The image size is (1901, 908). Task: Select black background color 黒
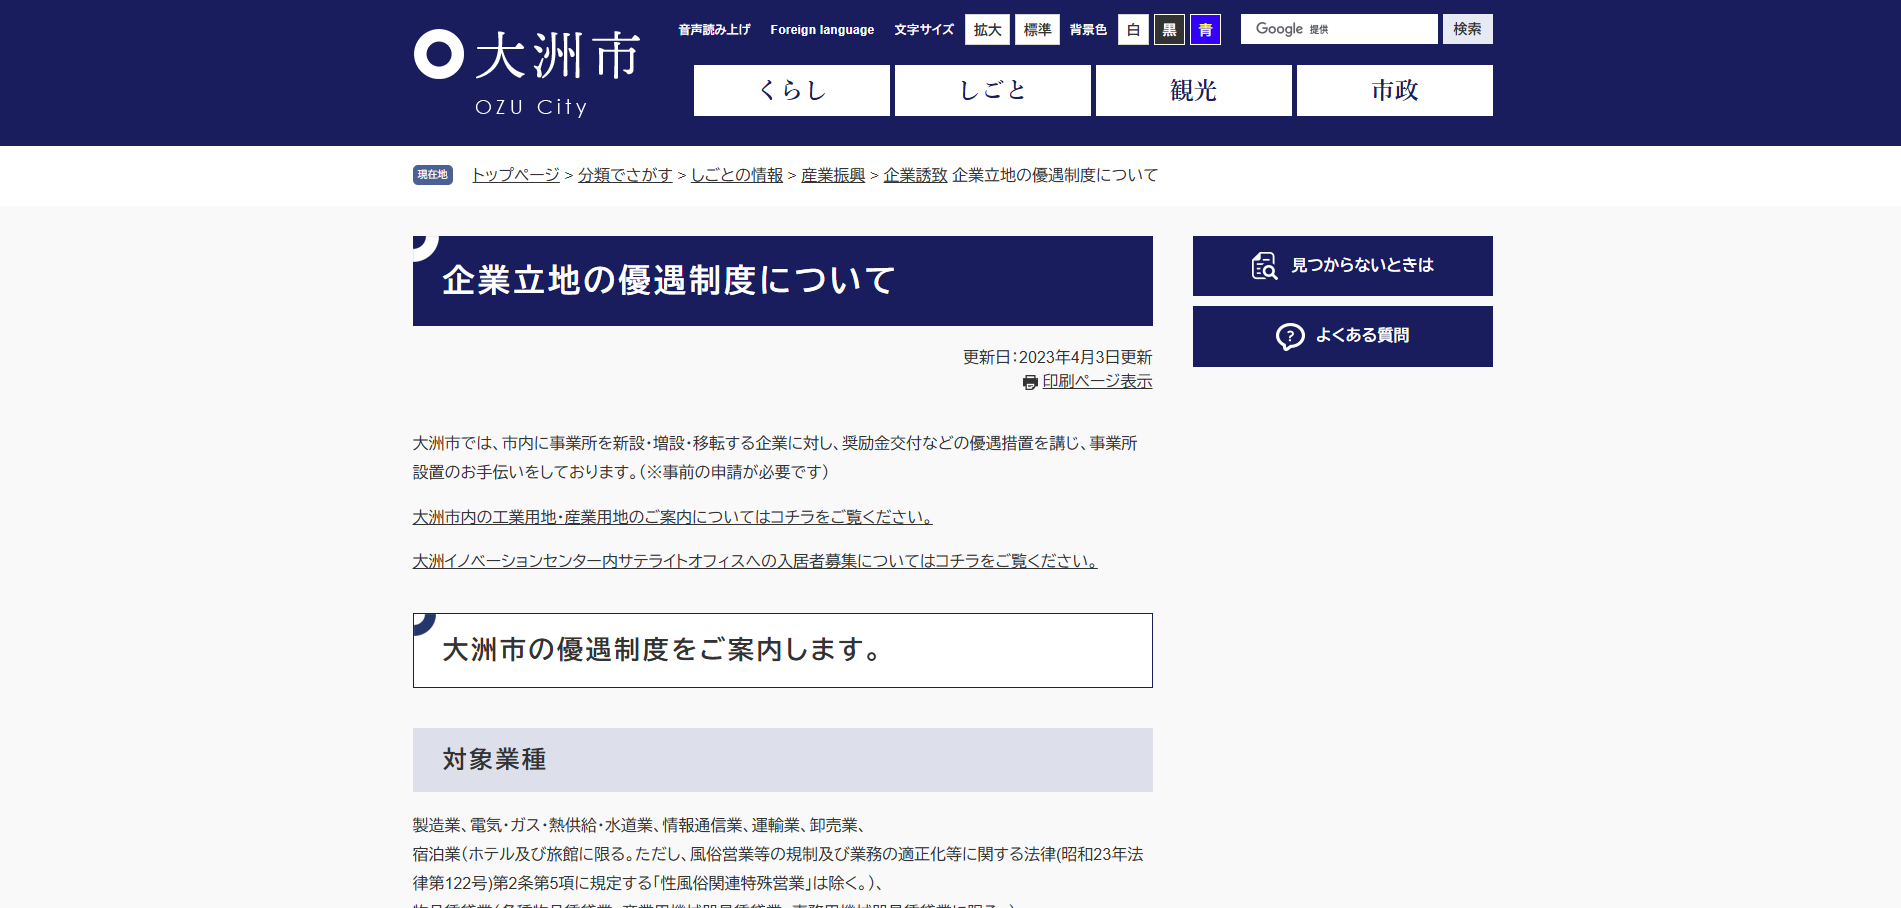(x=1169, y=30)
